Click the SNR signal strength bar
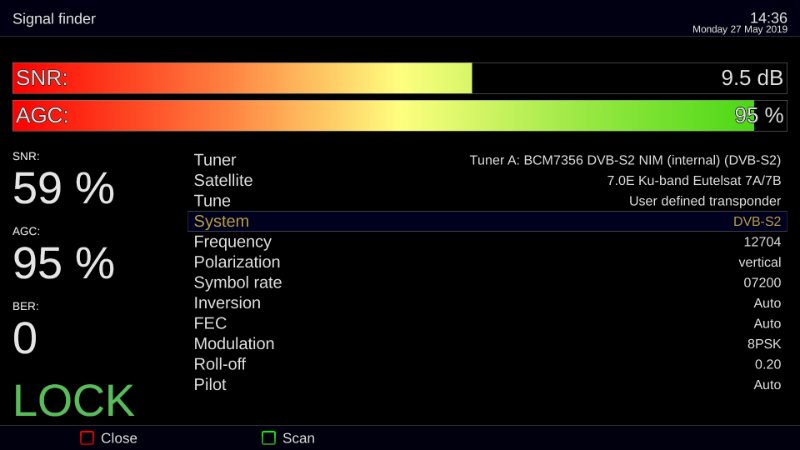The width and height of the screenshot is (800, 450). pyautogui.click(x=400, y=78)
